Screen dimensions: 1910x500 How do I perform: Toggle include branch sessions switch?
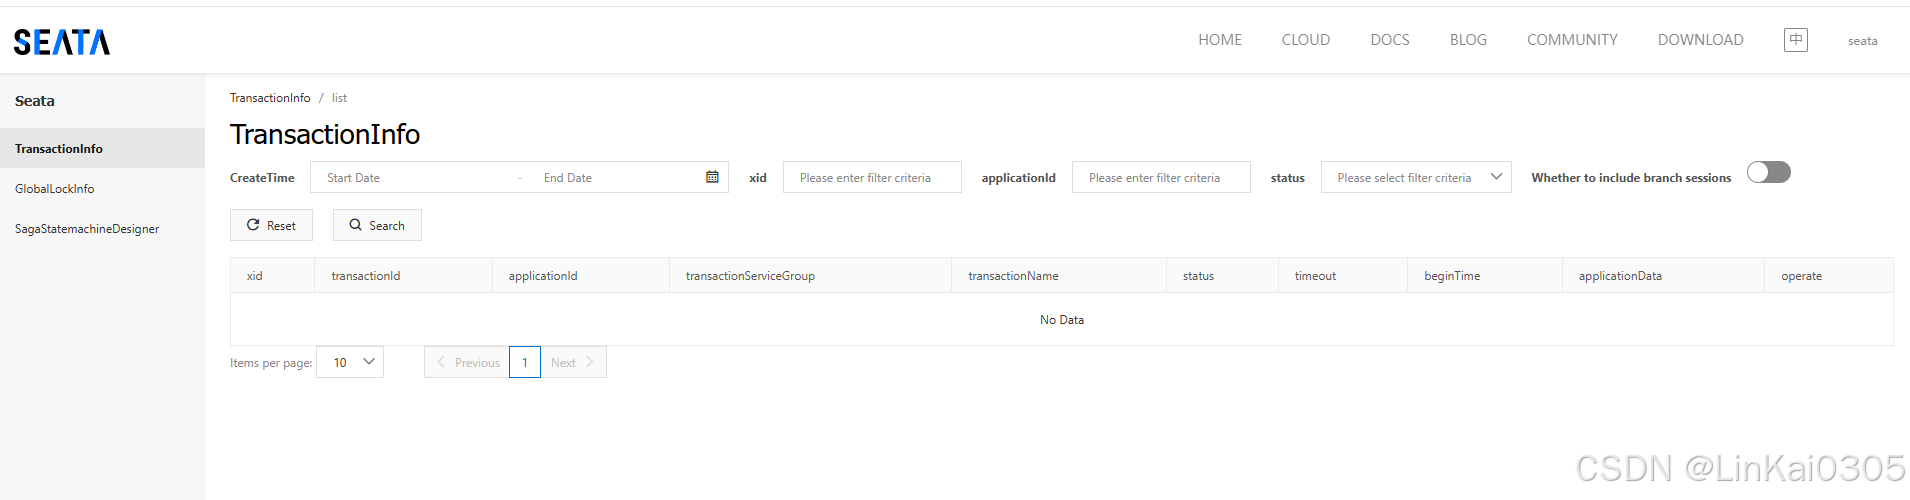pyautogui.click(x=1768, y=172)
